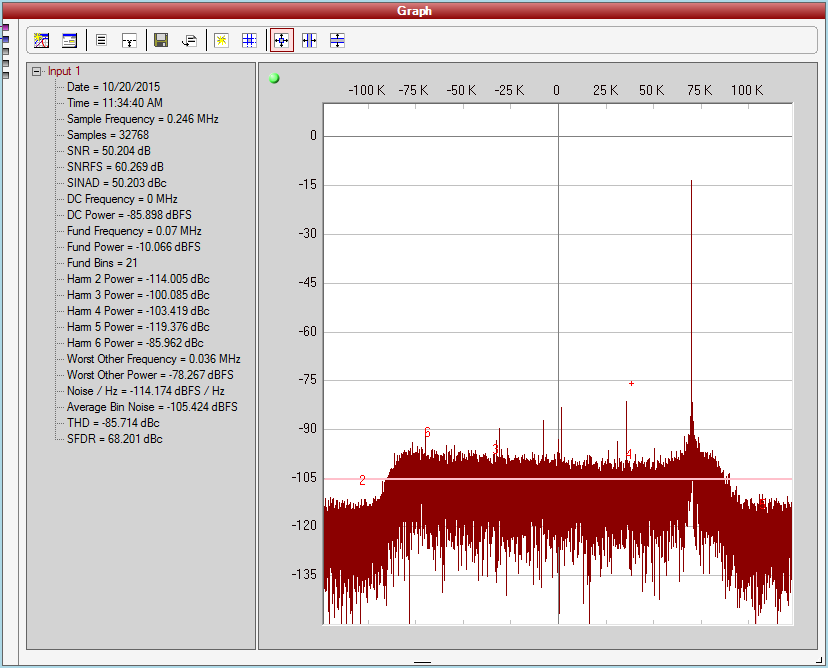Select Harm 4 Power = -103.419 dBc row
The image size is (828, 668).
click(x=138, y=311)
